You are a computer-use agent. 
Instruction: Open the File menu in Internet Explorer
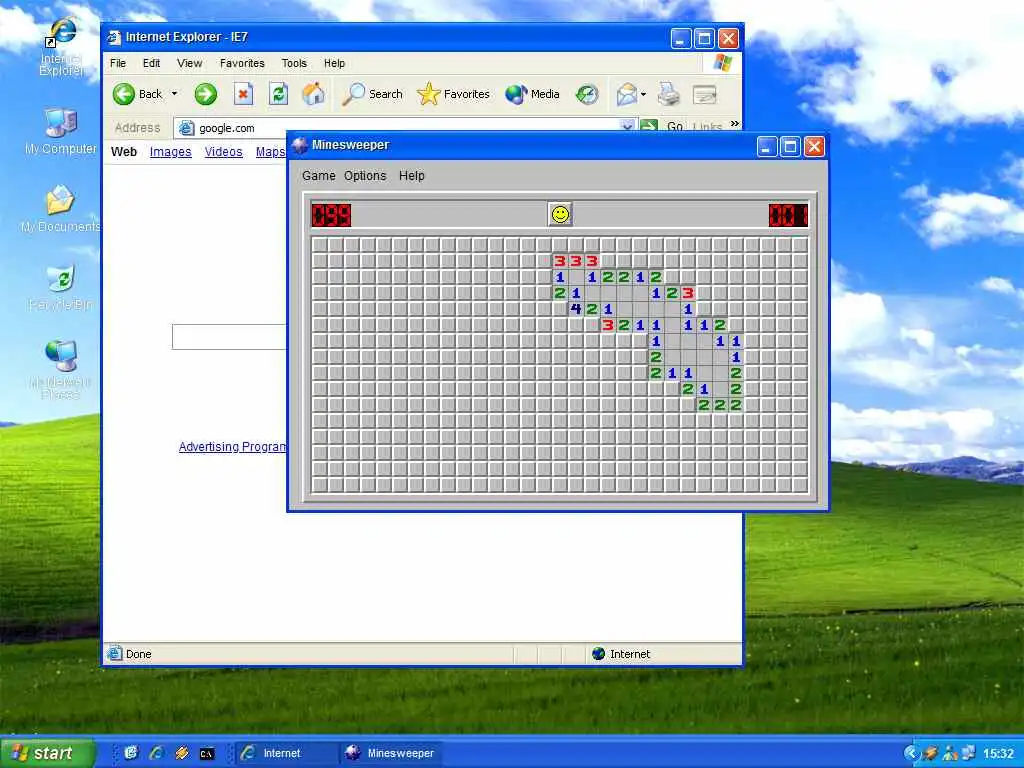[x=118, y=63]
